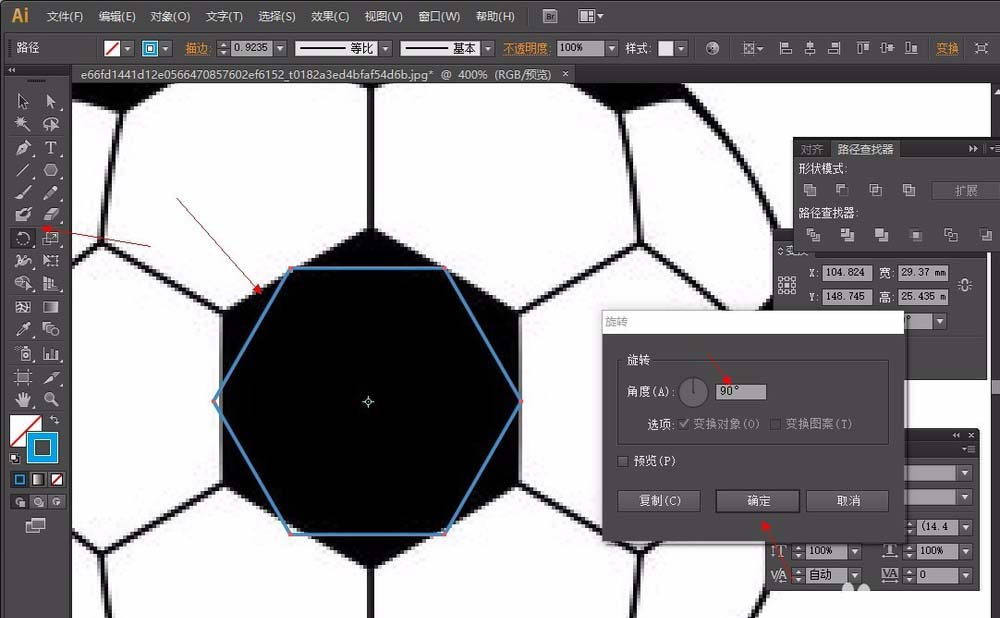1000x618 pixels.
Task: Open the 基本 brush definition dropdown
Action: (x=488, y=48)
